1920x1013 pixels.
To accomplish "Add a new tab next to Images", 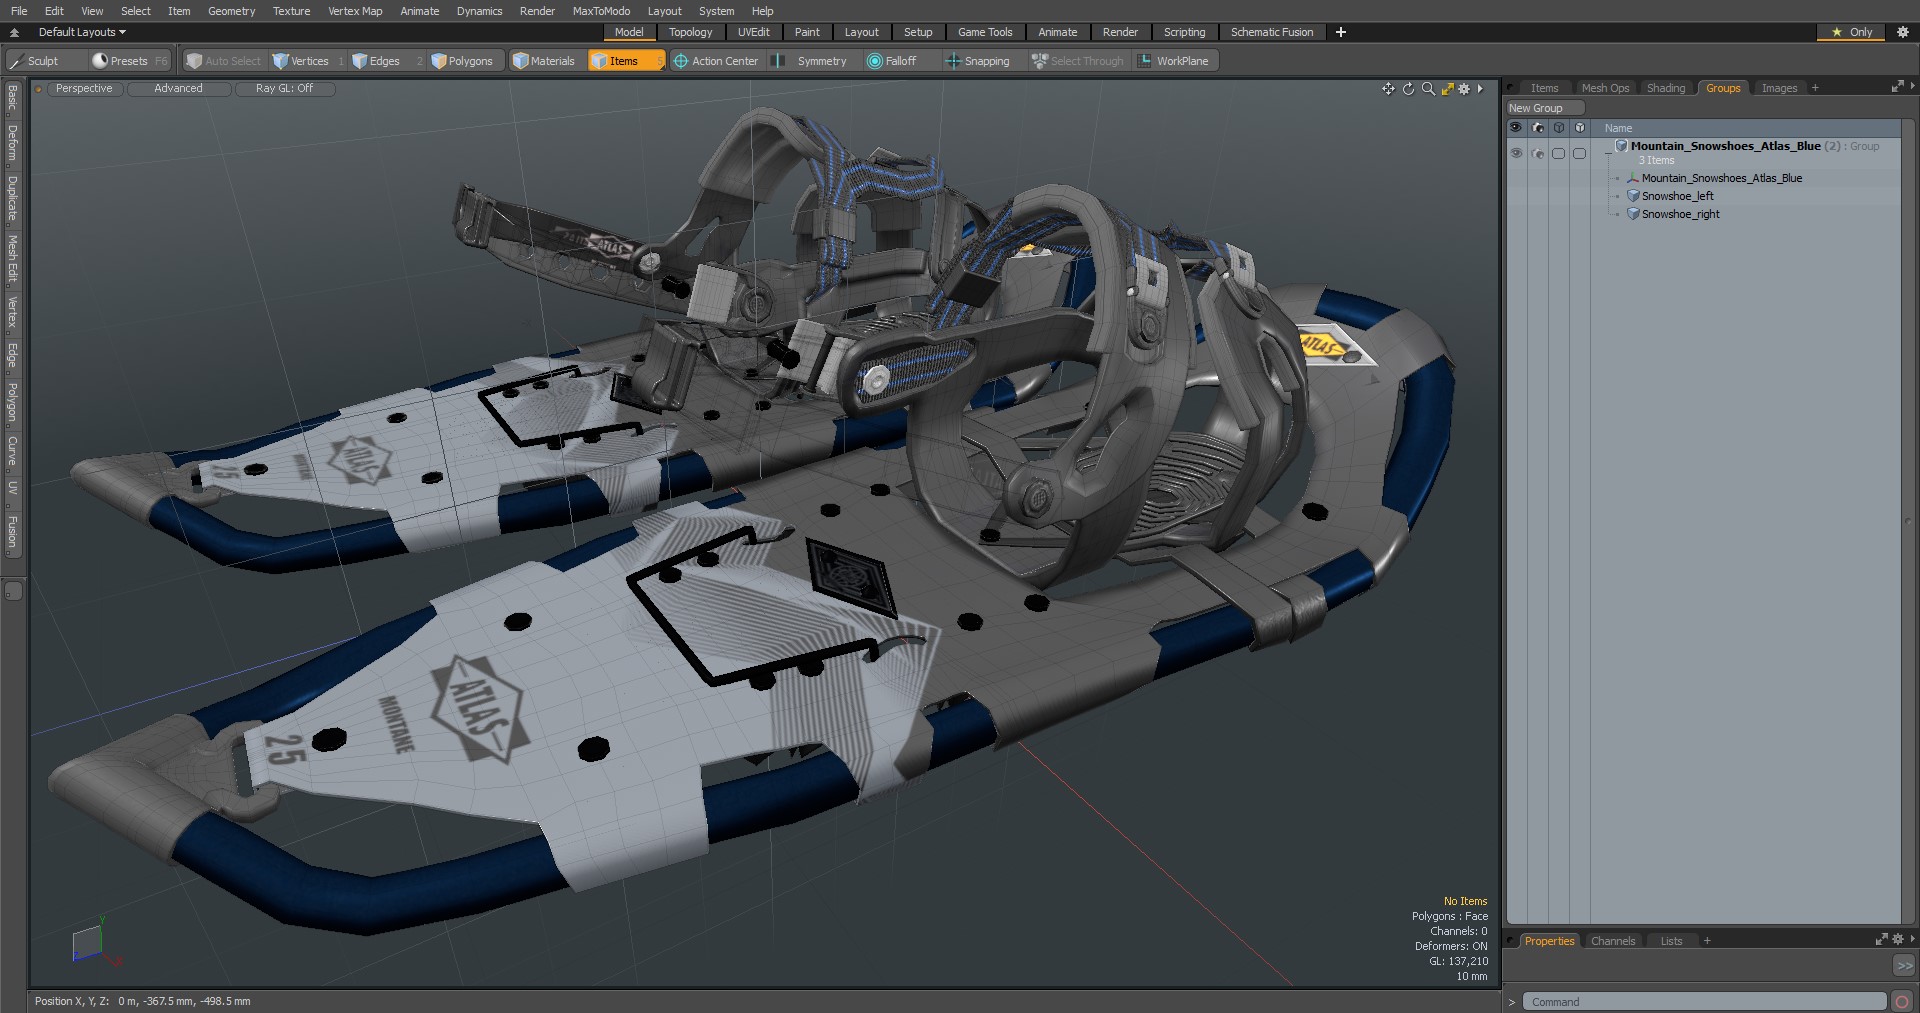I will click(1815, 88).
